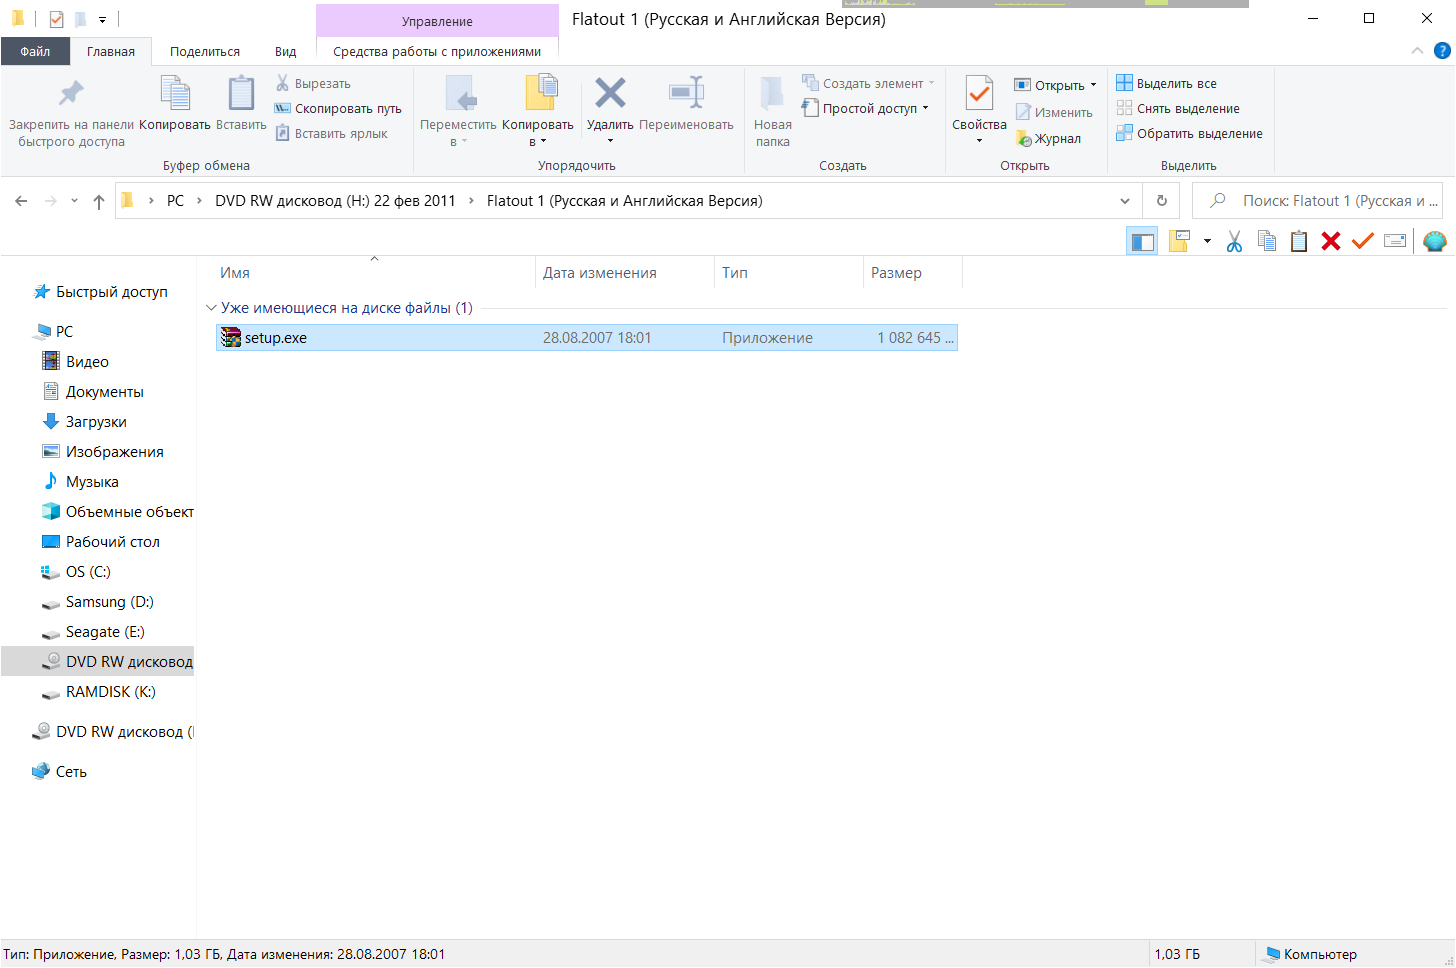Select the setup.exe file
The image size is (1456, 968).
coord(587,338)
